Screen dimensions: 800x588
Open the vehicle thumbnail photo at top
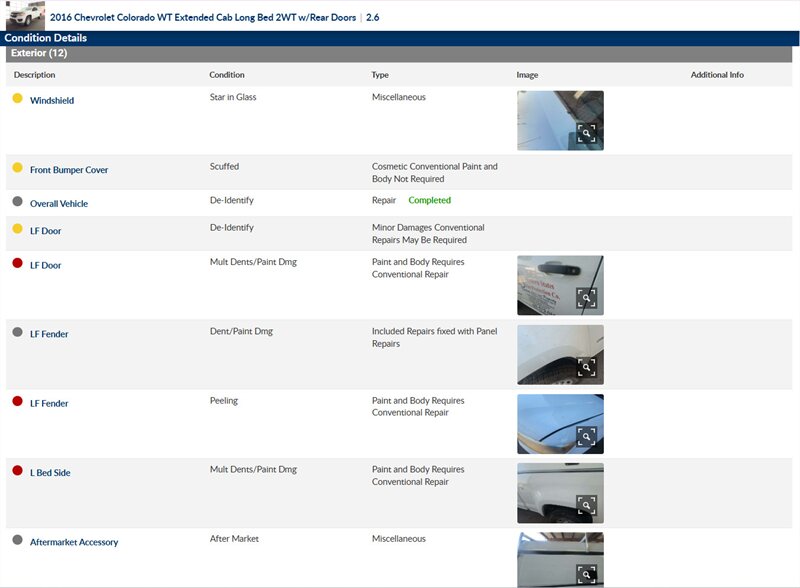coord(25,15)
